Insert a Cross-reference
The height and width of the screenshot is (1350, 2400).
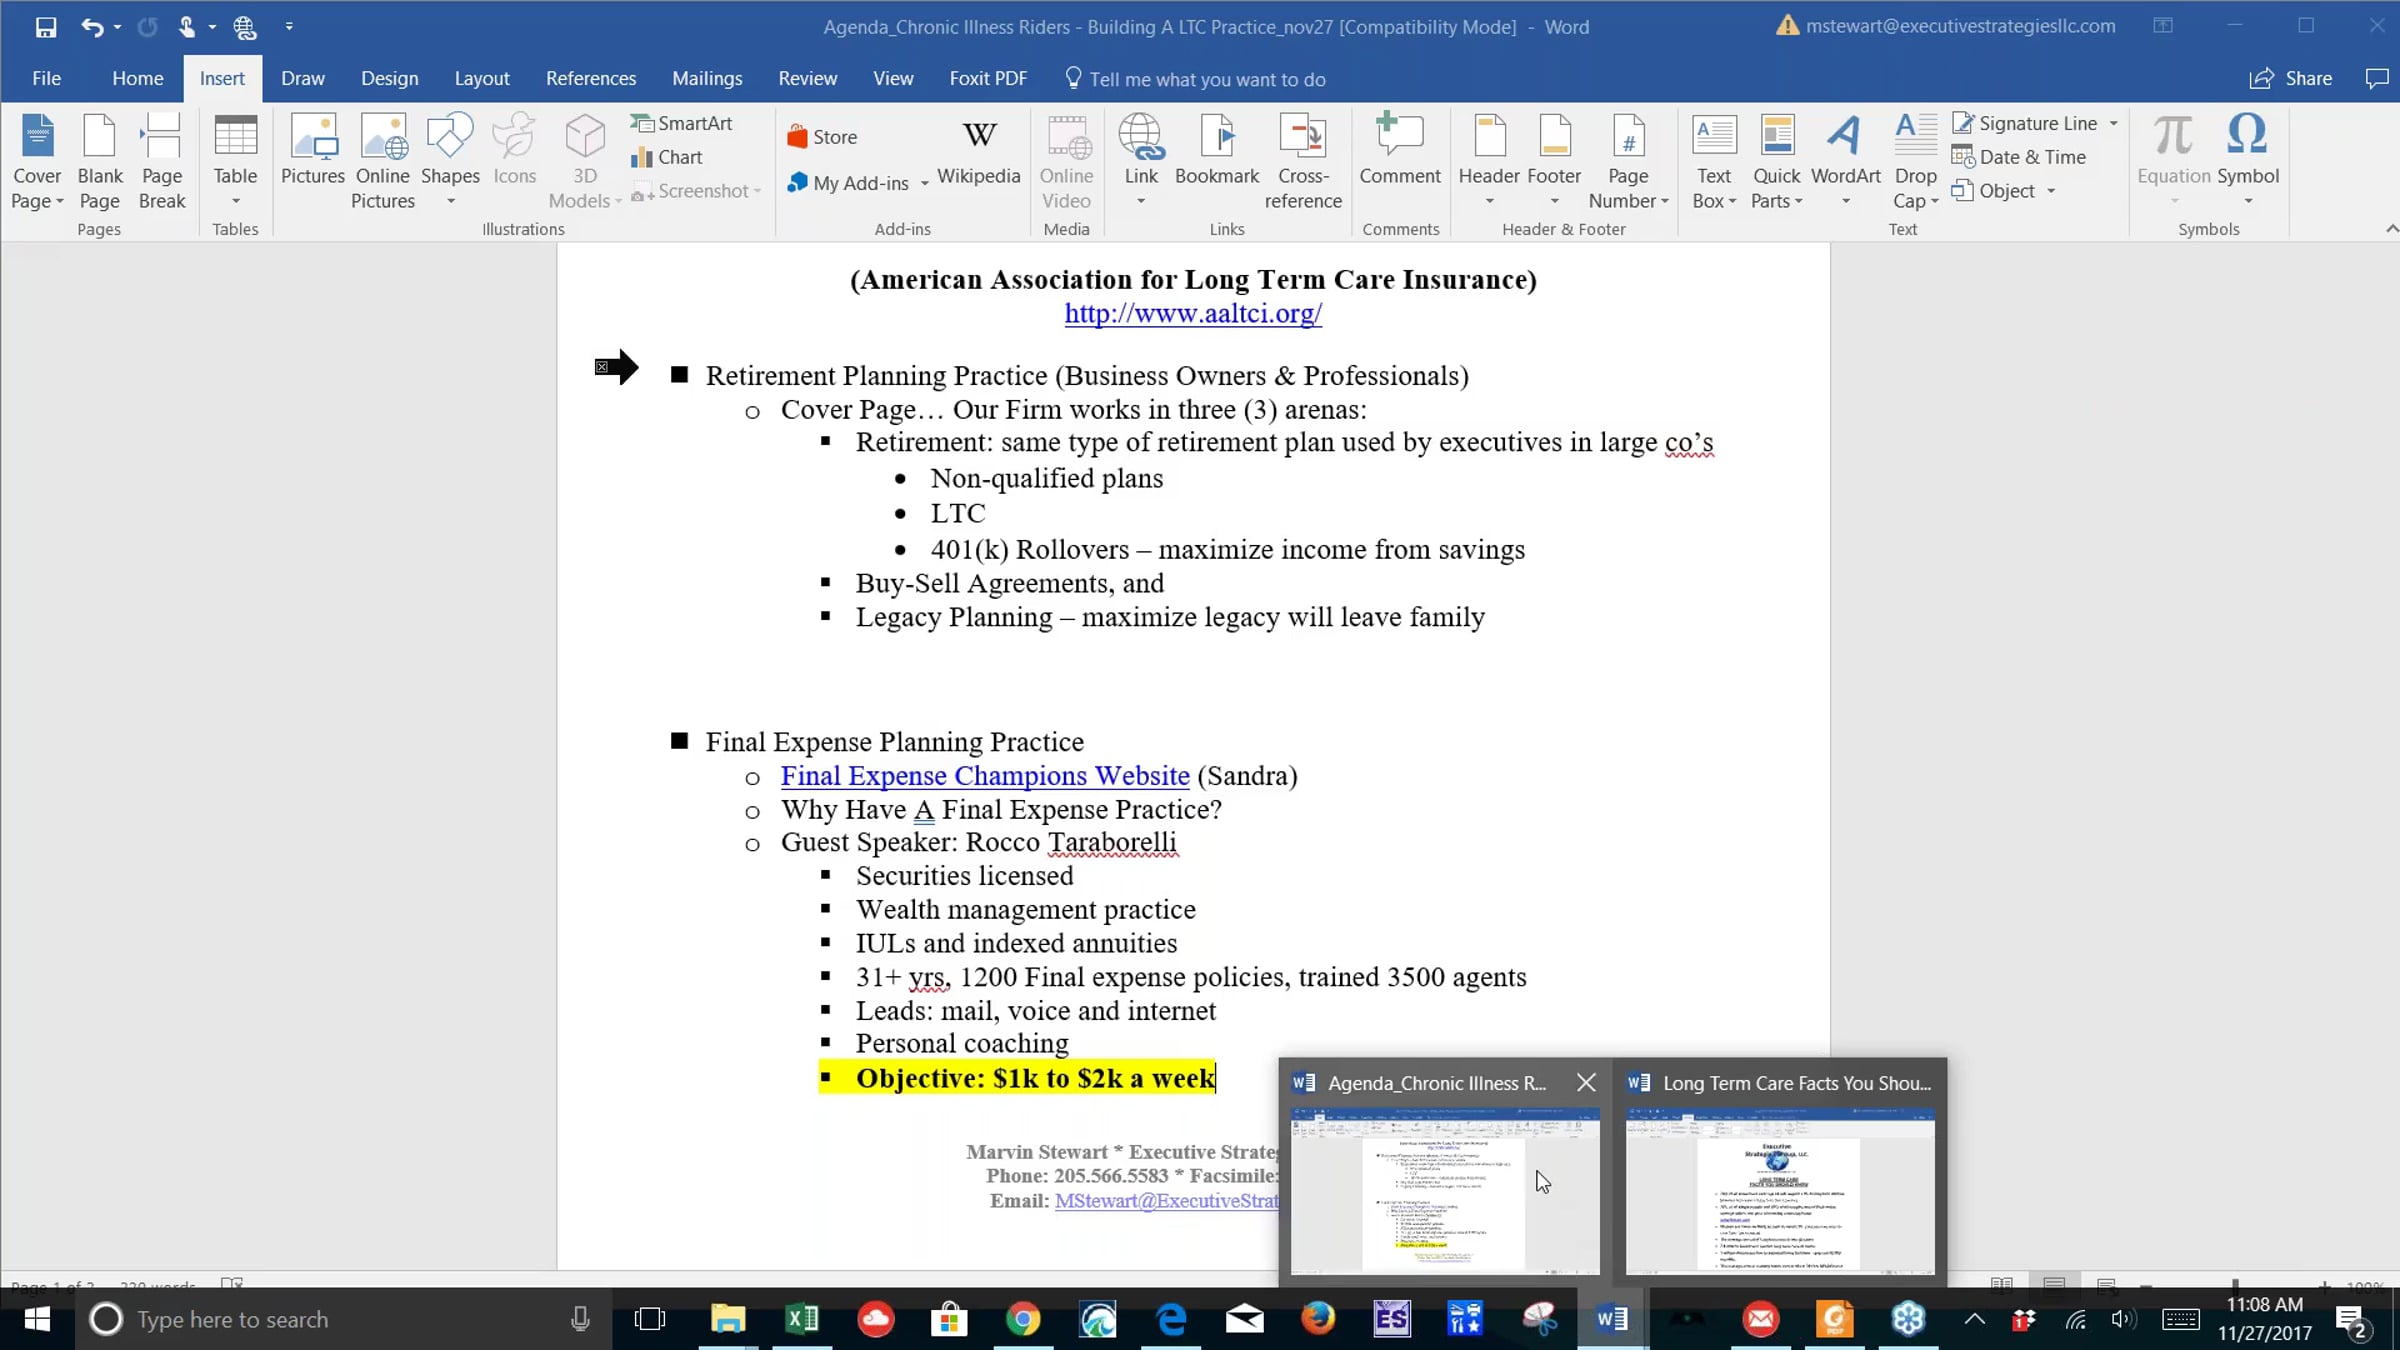point(1303,162)
